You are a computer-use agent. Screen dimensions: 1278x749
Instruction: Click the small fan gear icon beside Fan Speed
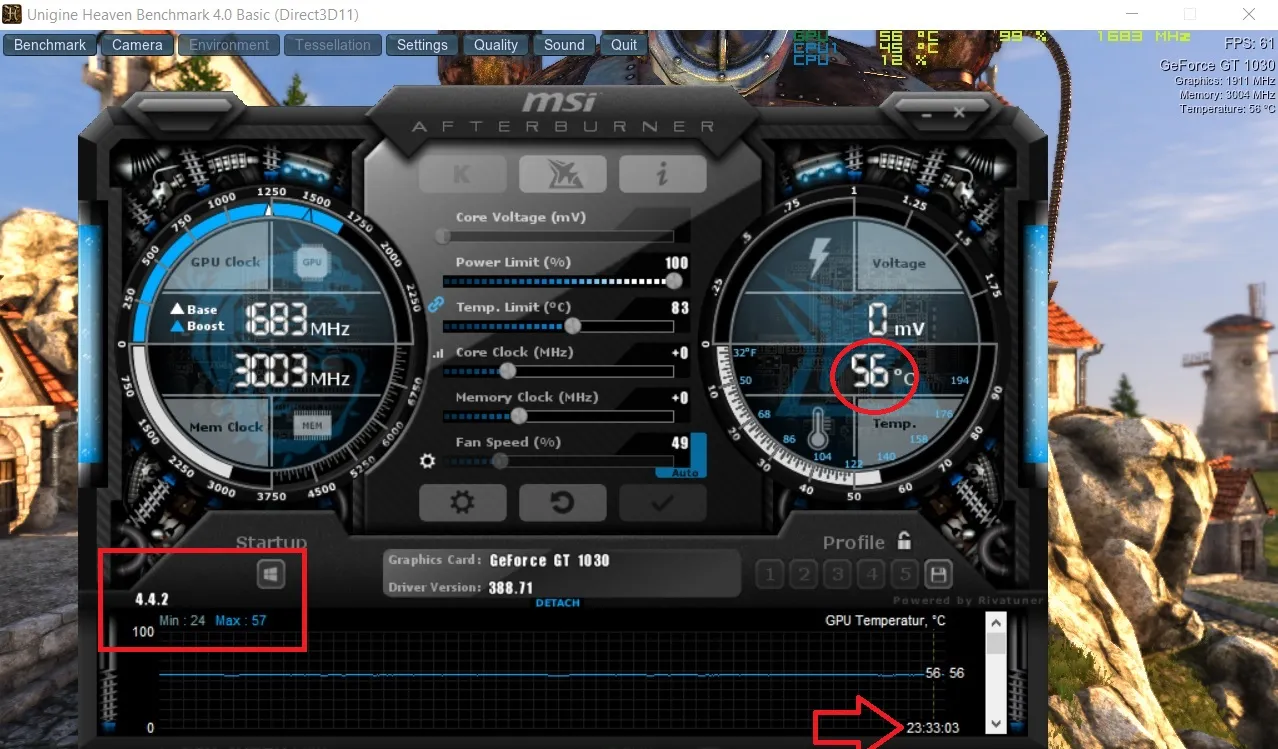point(428,461)
